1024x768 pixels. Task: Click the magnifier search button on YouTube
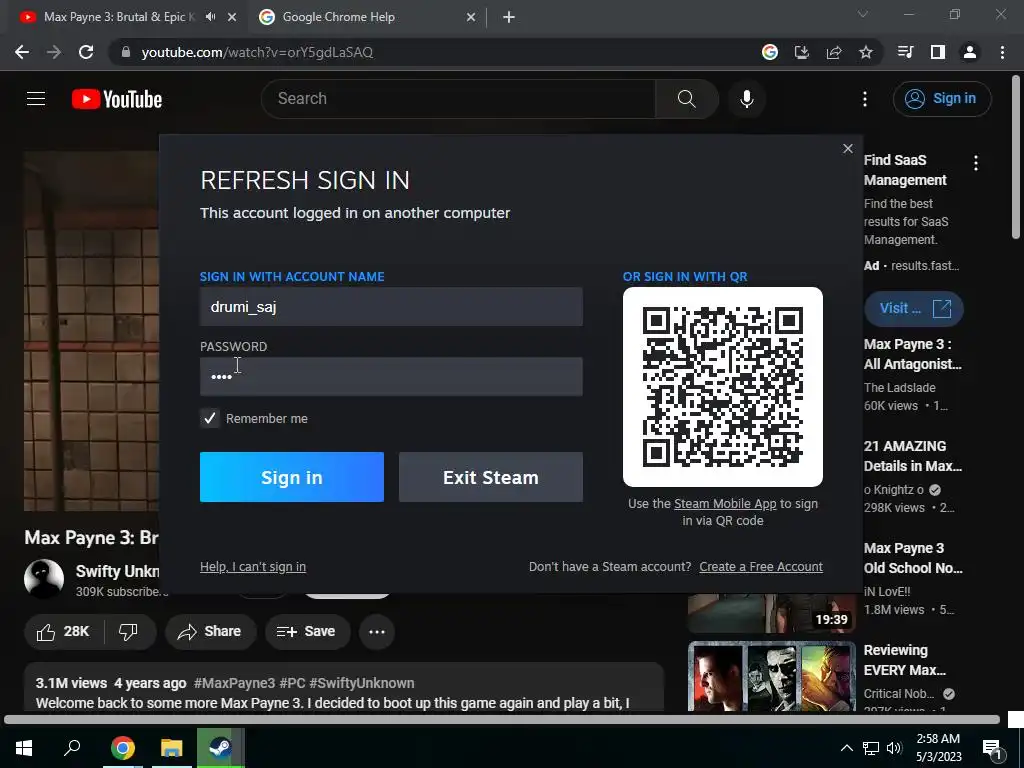[686, 99]
